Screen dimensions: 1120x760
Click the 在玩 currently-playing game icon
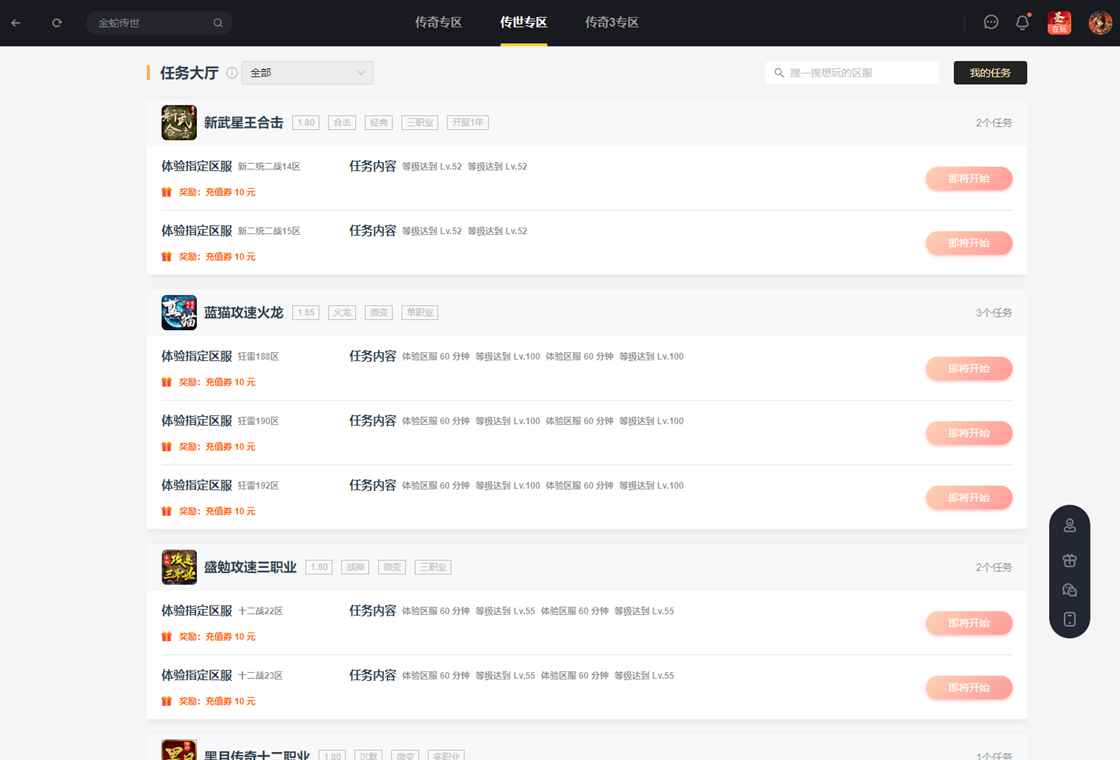(1059, 22)
